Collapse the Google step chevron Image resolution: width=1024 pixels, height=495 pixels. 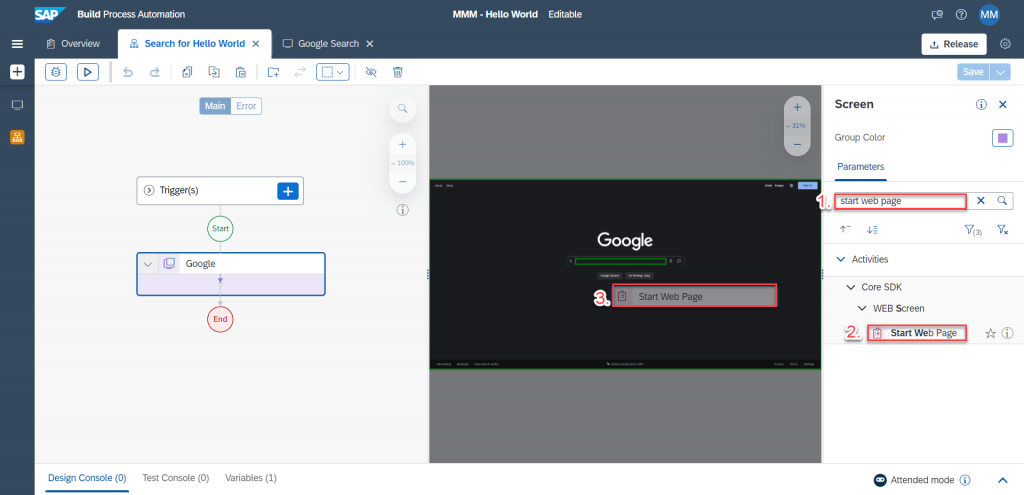click(148, 264)
